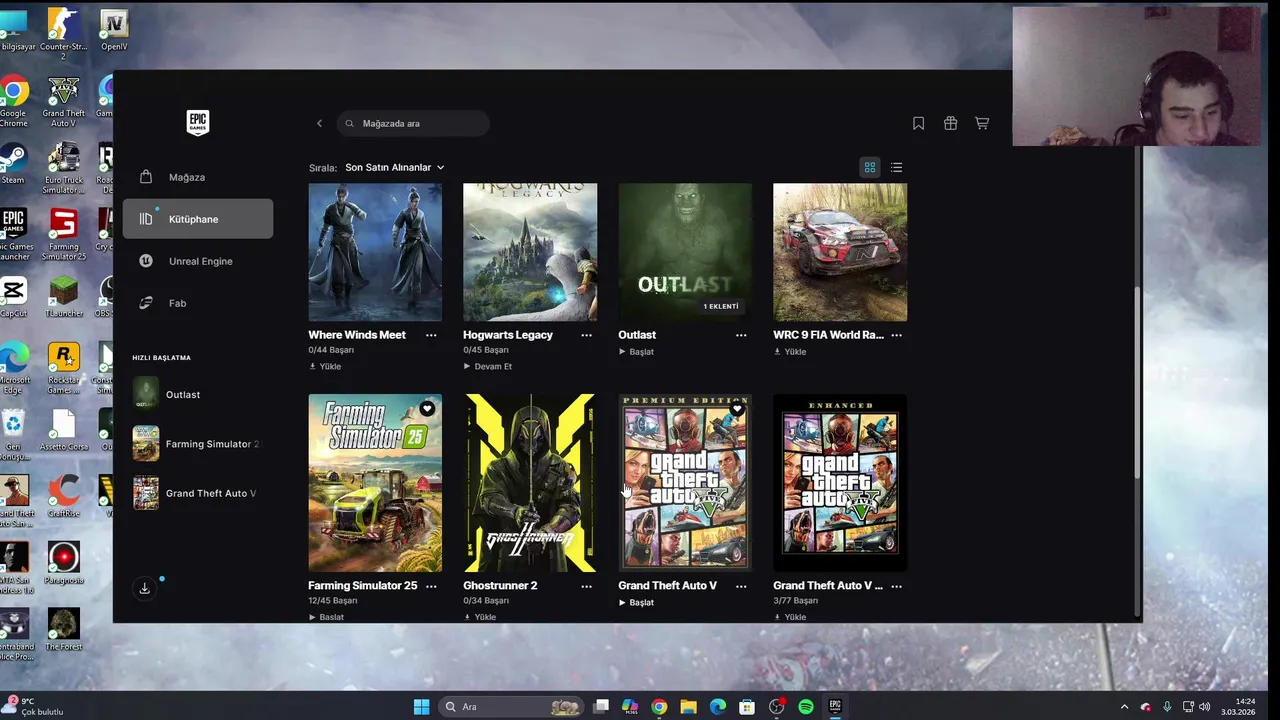Open the wishlist bookmark icon

(918, 123)
